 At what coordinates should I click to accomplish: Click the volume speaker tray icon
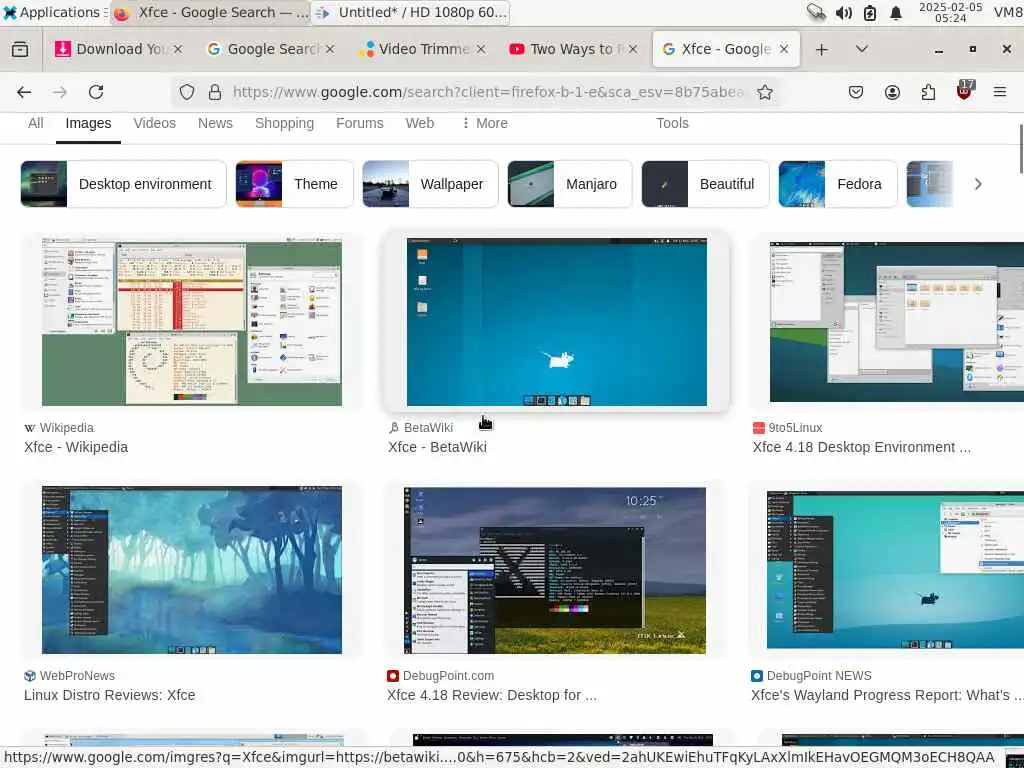coord(843,13)
